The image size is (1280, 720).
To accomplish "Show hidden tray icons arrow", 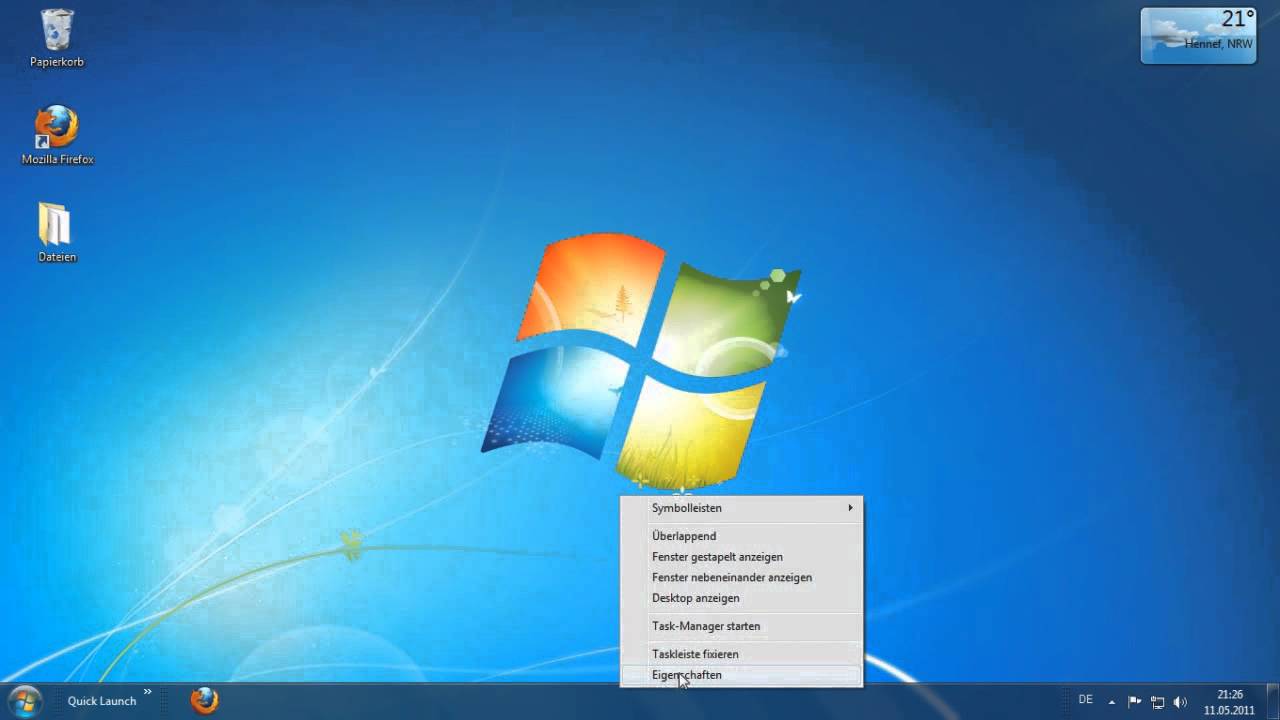I will click(1112, 702).
